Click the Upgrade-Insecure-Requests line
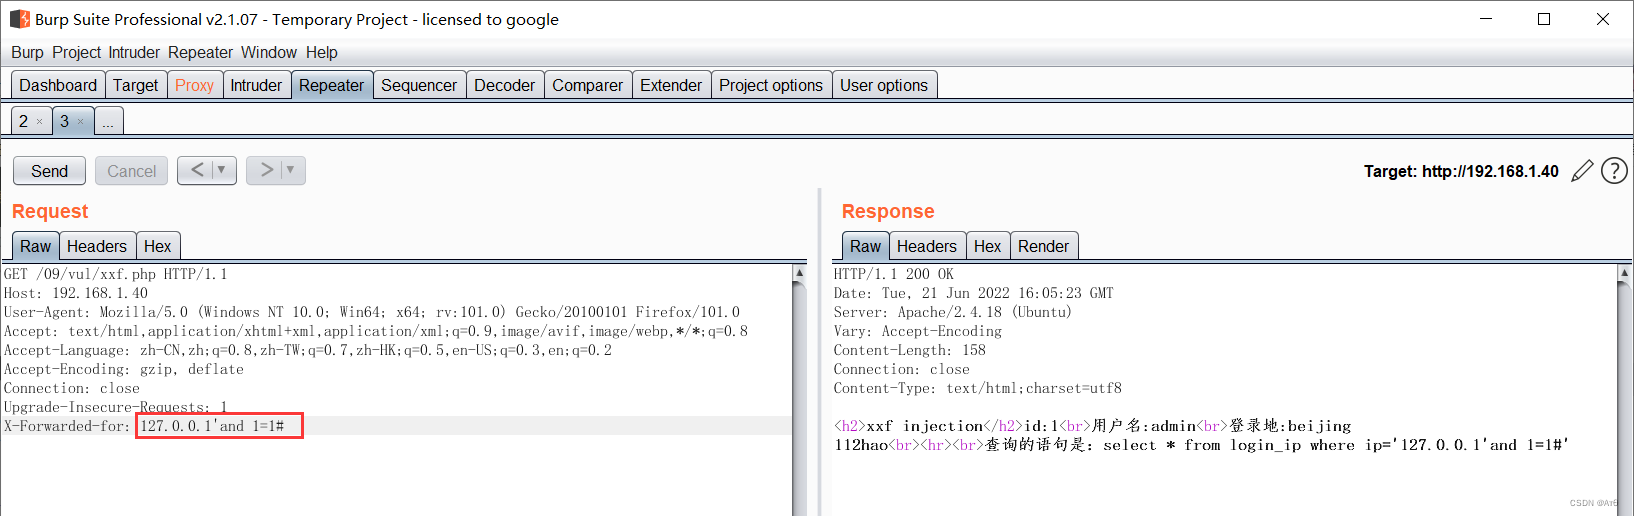The height and width of the screenshot is (516, 1634). (x=116, y=407)
